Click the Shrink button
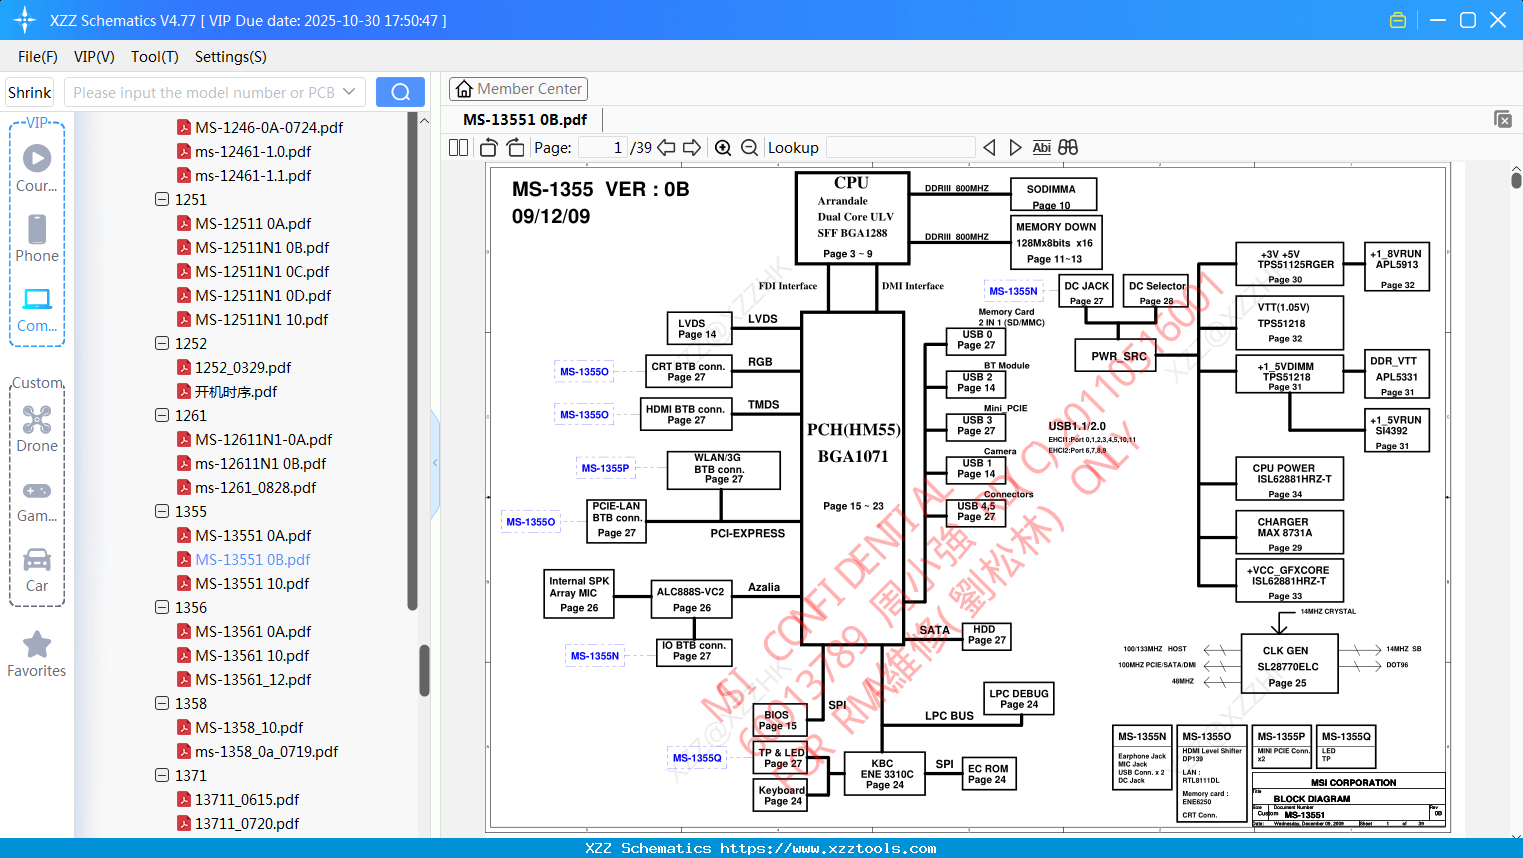Screen dimensions: 1523x858 coord(30,92)
